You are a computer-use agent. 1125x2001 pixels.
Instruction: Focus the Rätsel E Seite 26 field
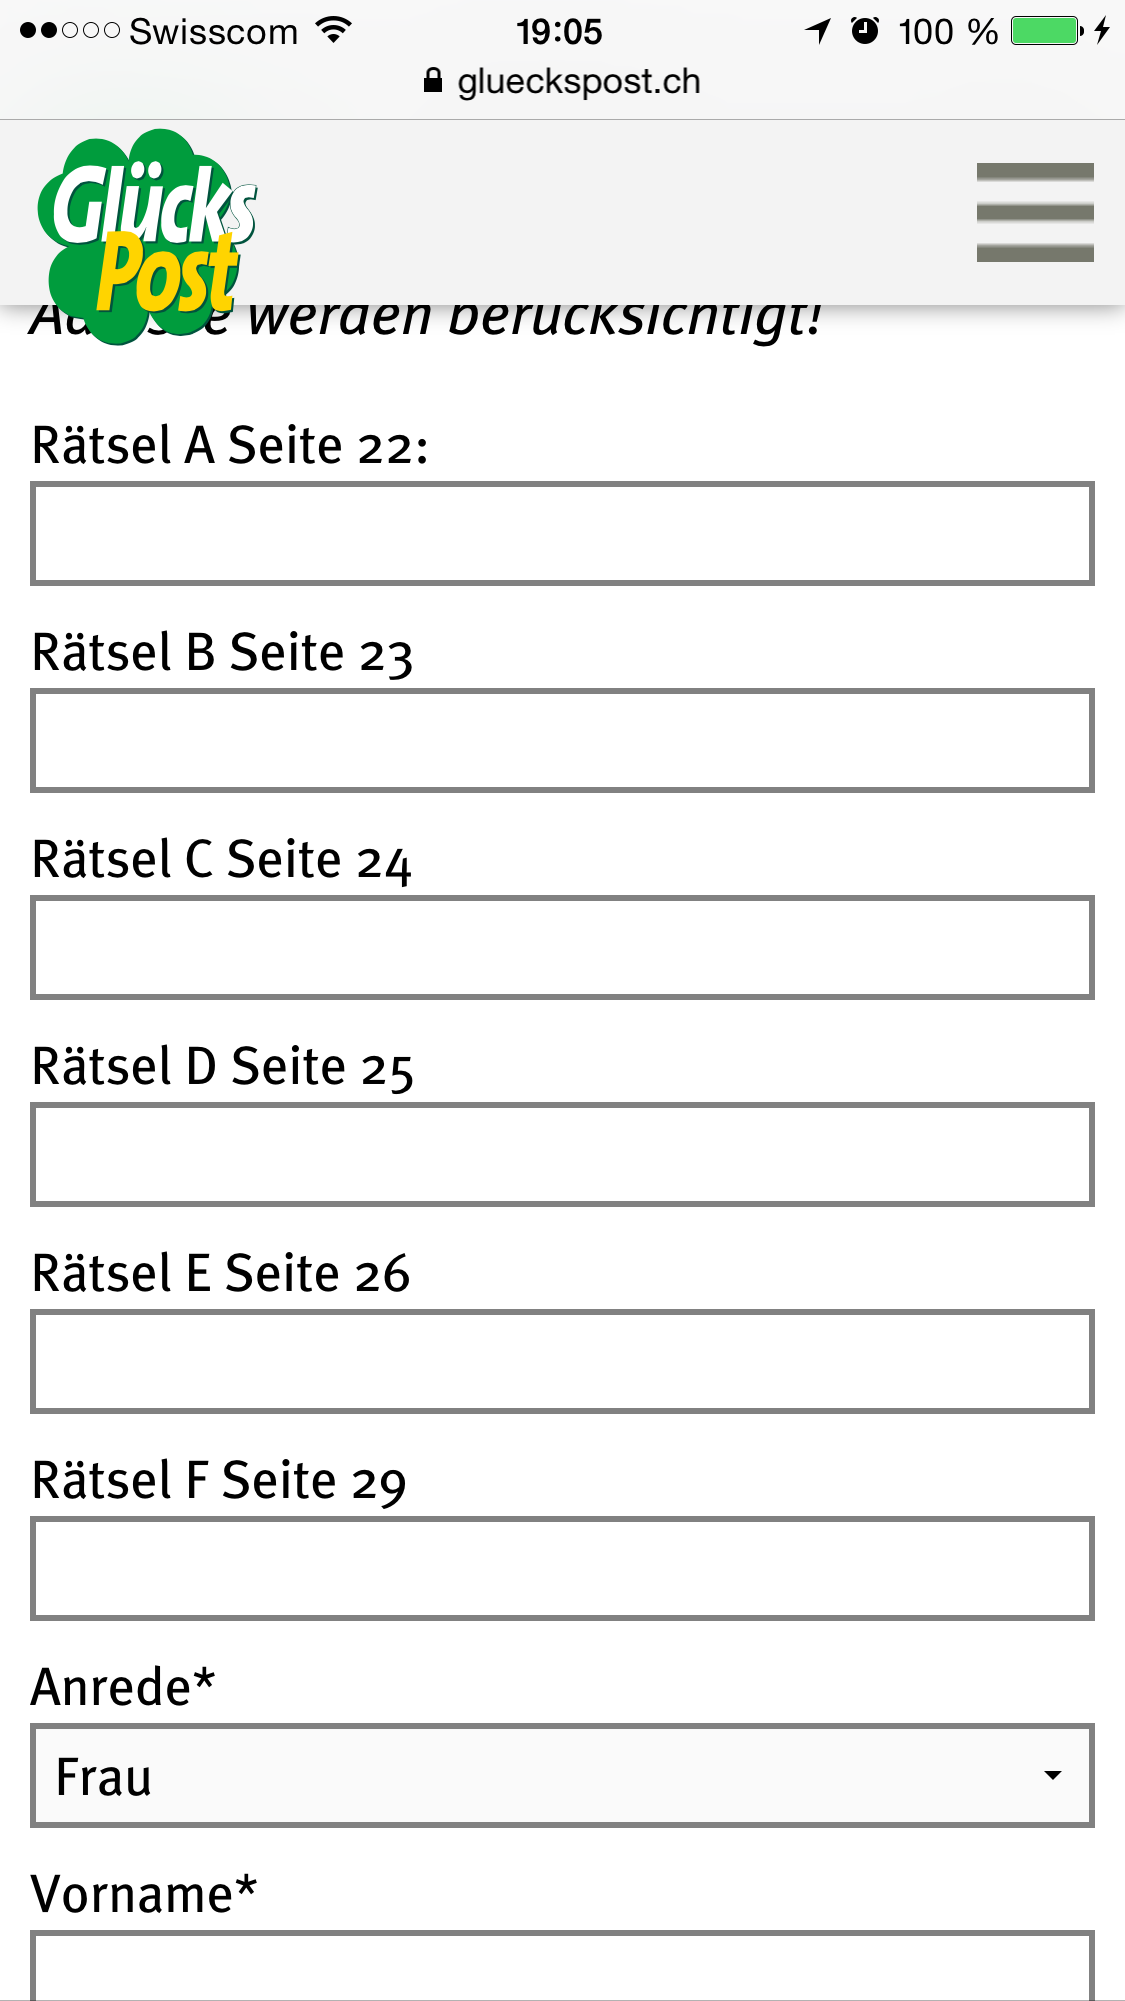562,1361
